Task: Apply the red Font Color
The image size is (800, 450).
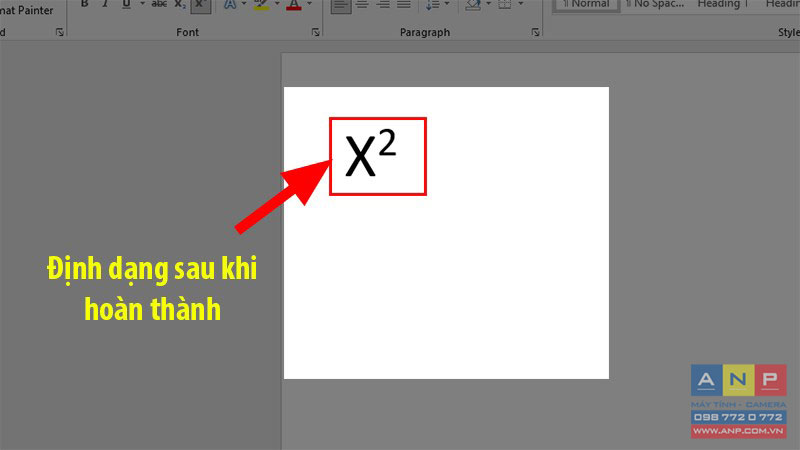Action: (x=294, y=5)
